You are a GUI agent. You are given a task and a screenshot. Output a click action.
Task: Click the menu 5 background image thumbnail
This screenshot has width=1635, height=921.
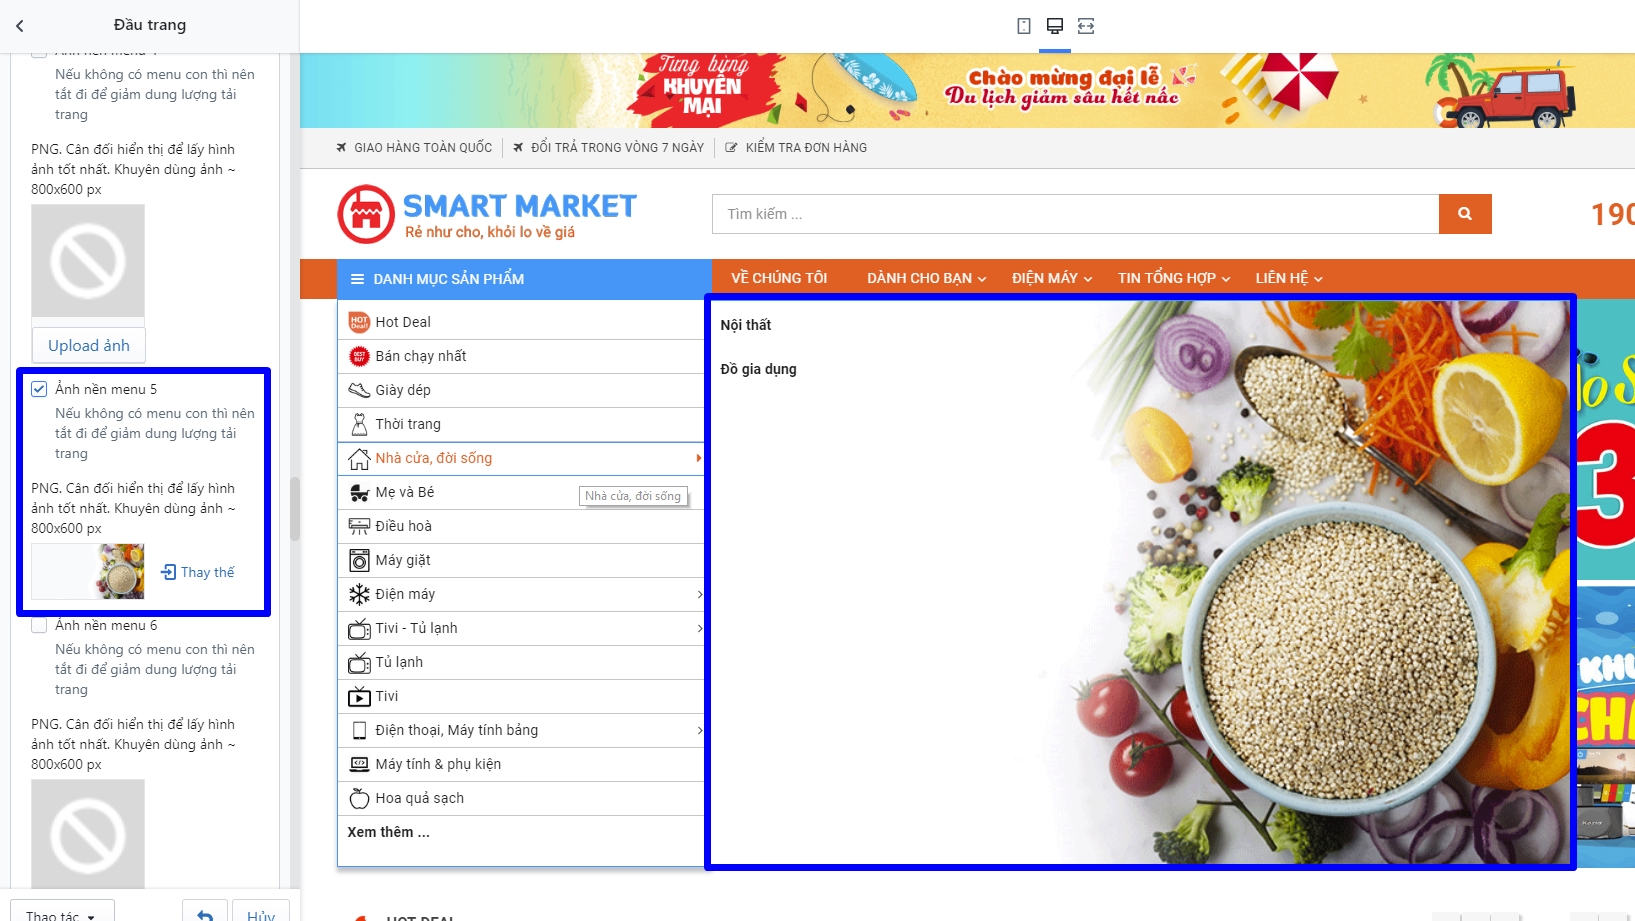88,571
